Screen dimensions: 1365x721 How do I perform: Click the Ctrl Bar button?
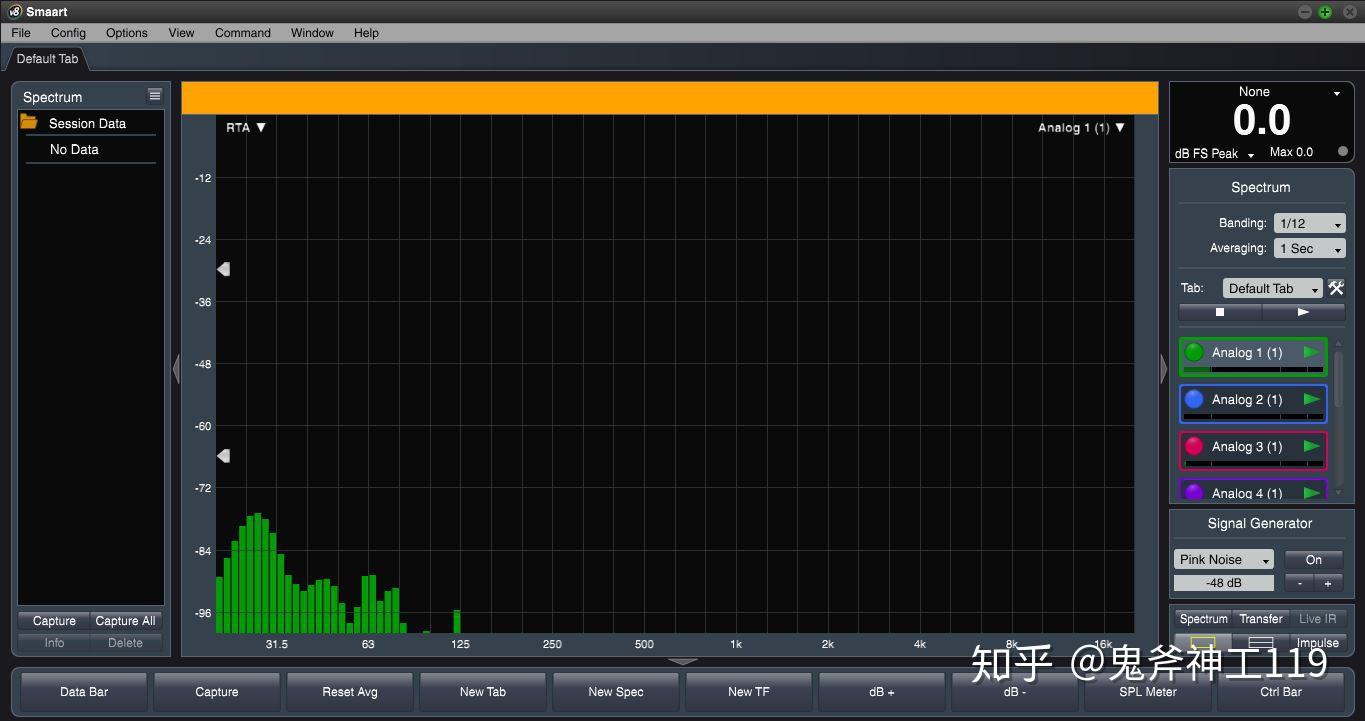(x=1281, y=692)
